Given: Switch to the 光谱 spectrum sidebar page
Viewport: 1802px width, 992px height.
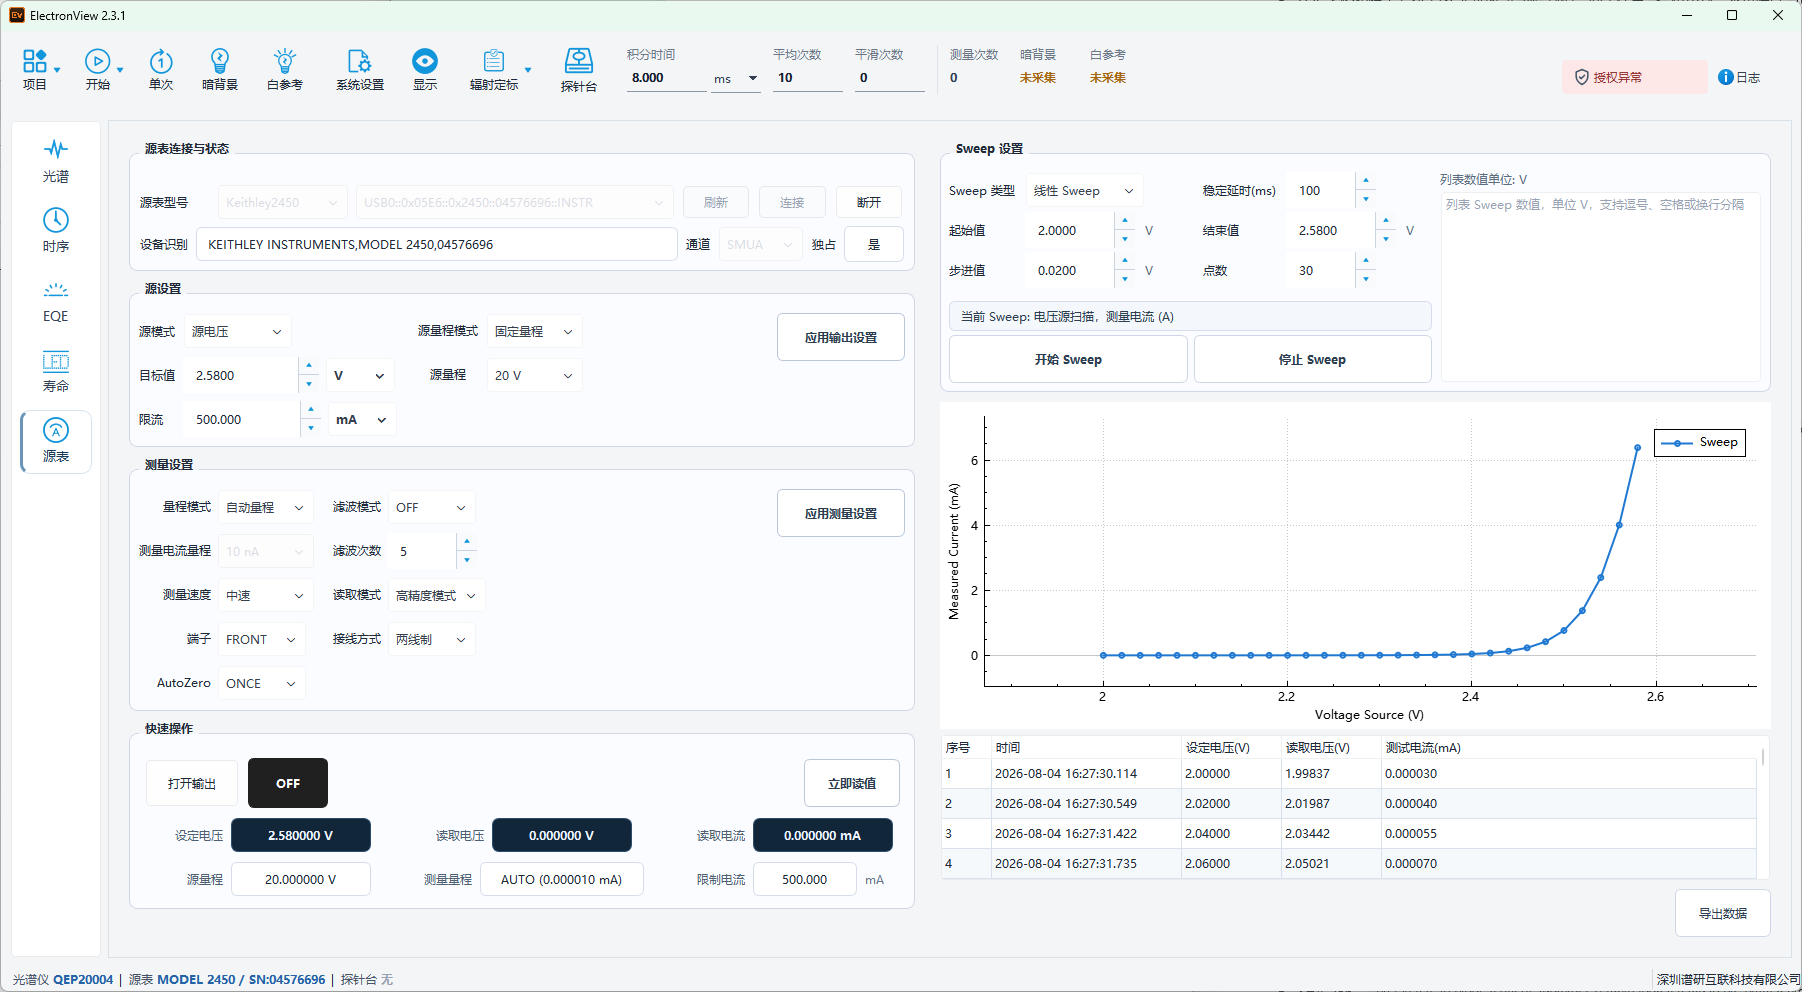Looking at the screenshot, I should pyautogui.click(x=56, y=160).
